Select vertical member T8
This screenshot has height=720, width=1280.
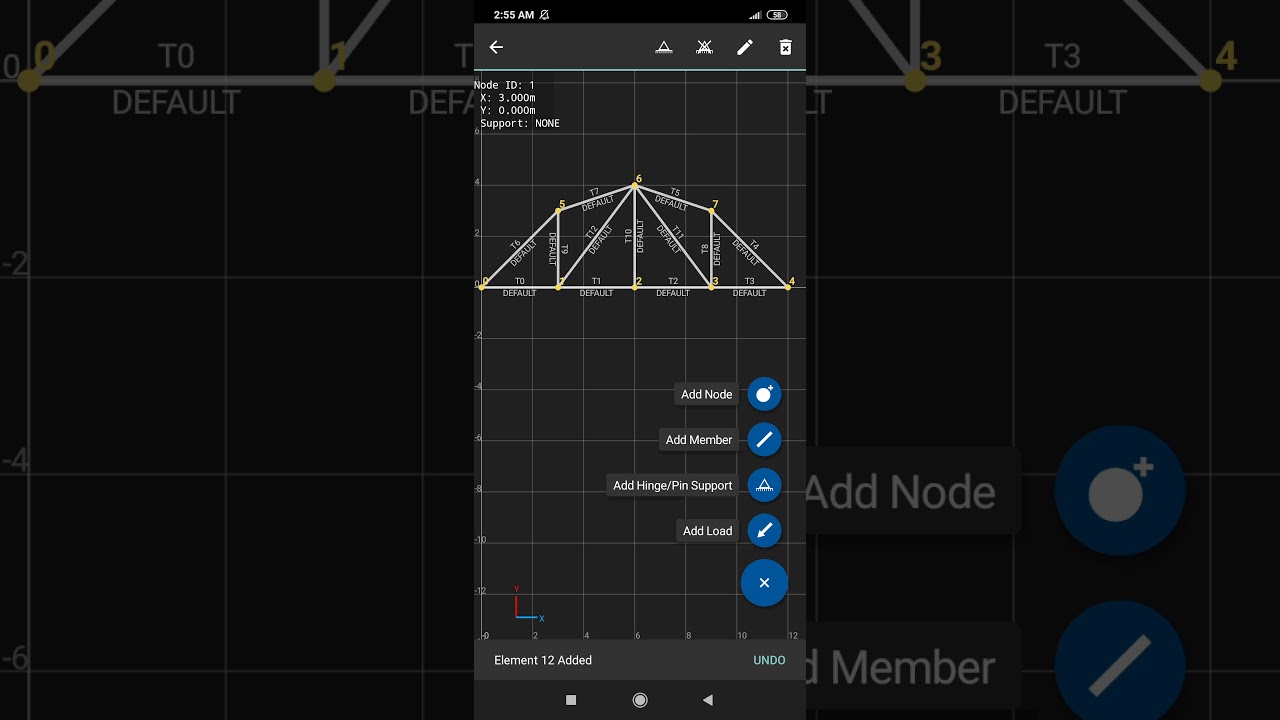pyautogui.click(x=711, y=249)
